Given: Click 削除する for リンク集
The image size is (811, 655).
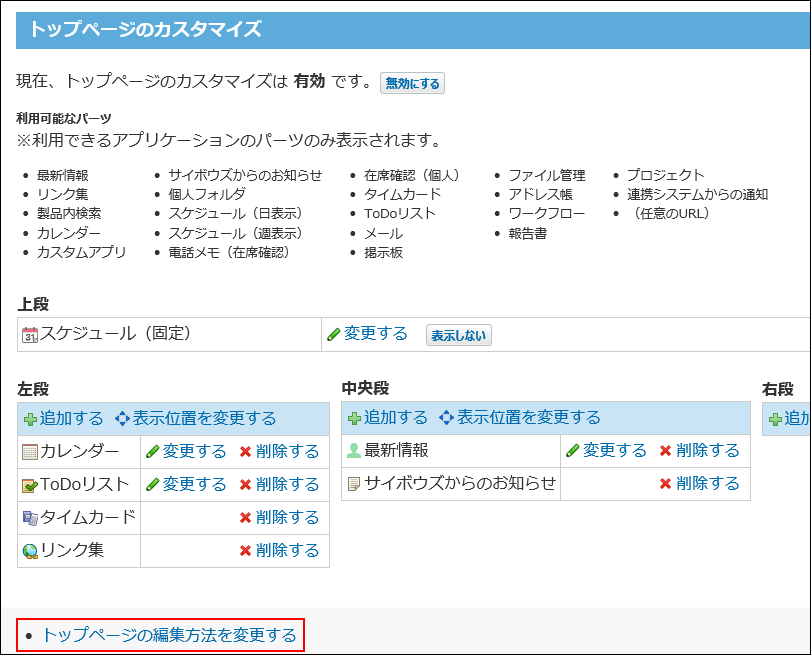Looking at the screenshot, I should [288, 550].
